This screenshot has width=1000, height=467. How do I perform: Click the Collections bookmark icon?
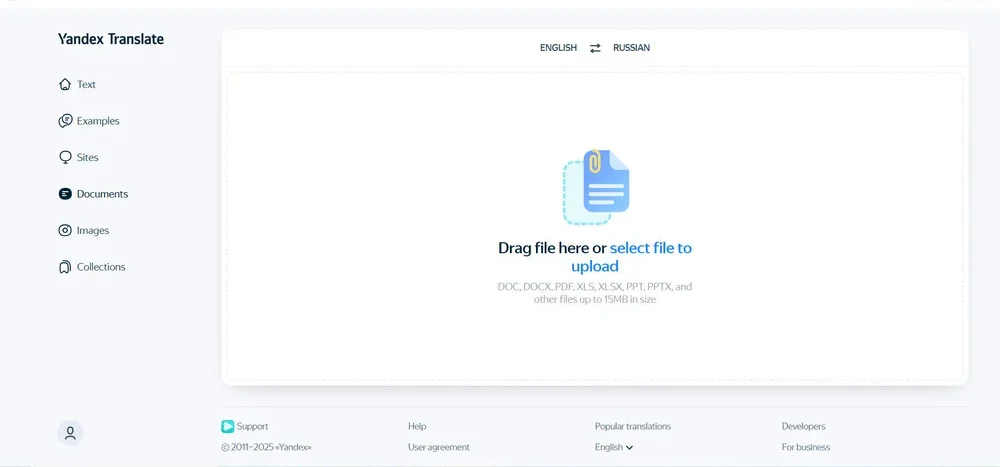pyautogui.click(x=65, y=267)
